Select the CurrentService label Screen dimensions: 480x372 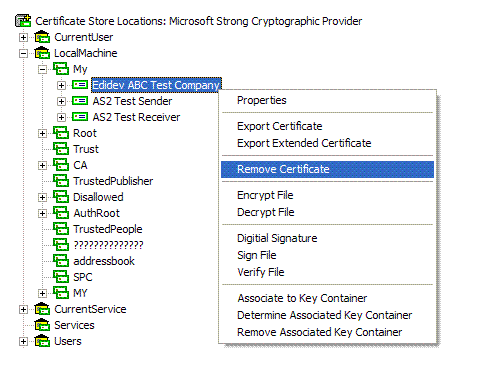coord(90,309)
